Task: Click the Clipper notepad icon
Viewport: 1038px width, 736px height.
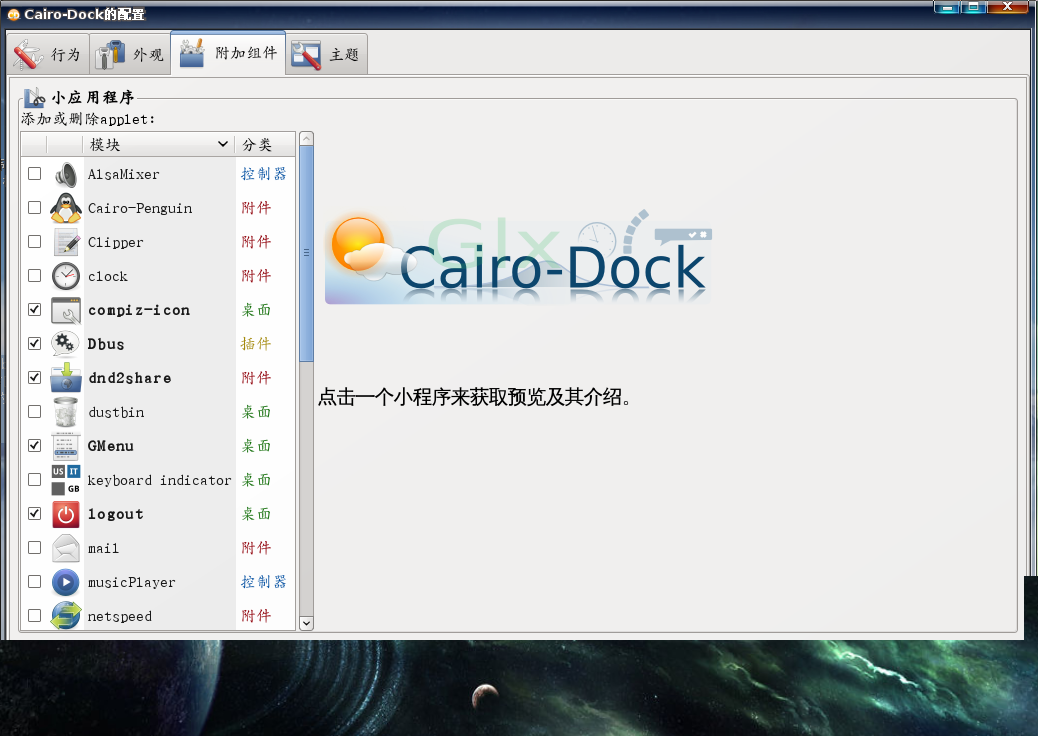Action: [66, 242]
